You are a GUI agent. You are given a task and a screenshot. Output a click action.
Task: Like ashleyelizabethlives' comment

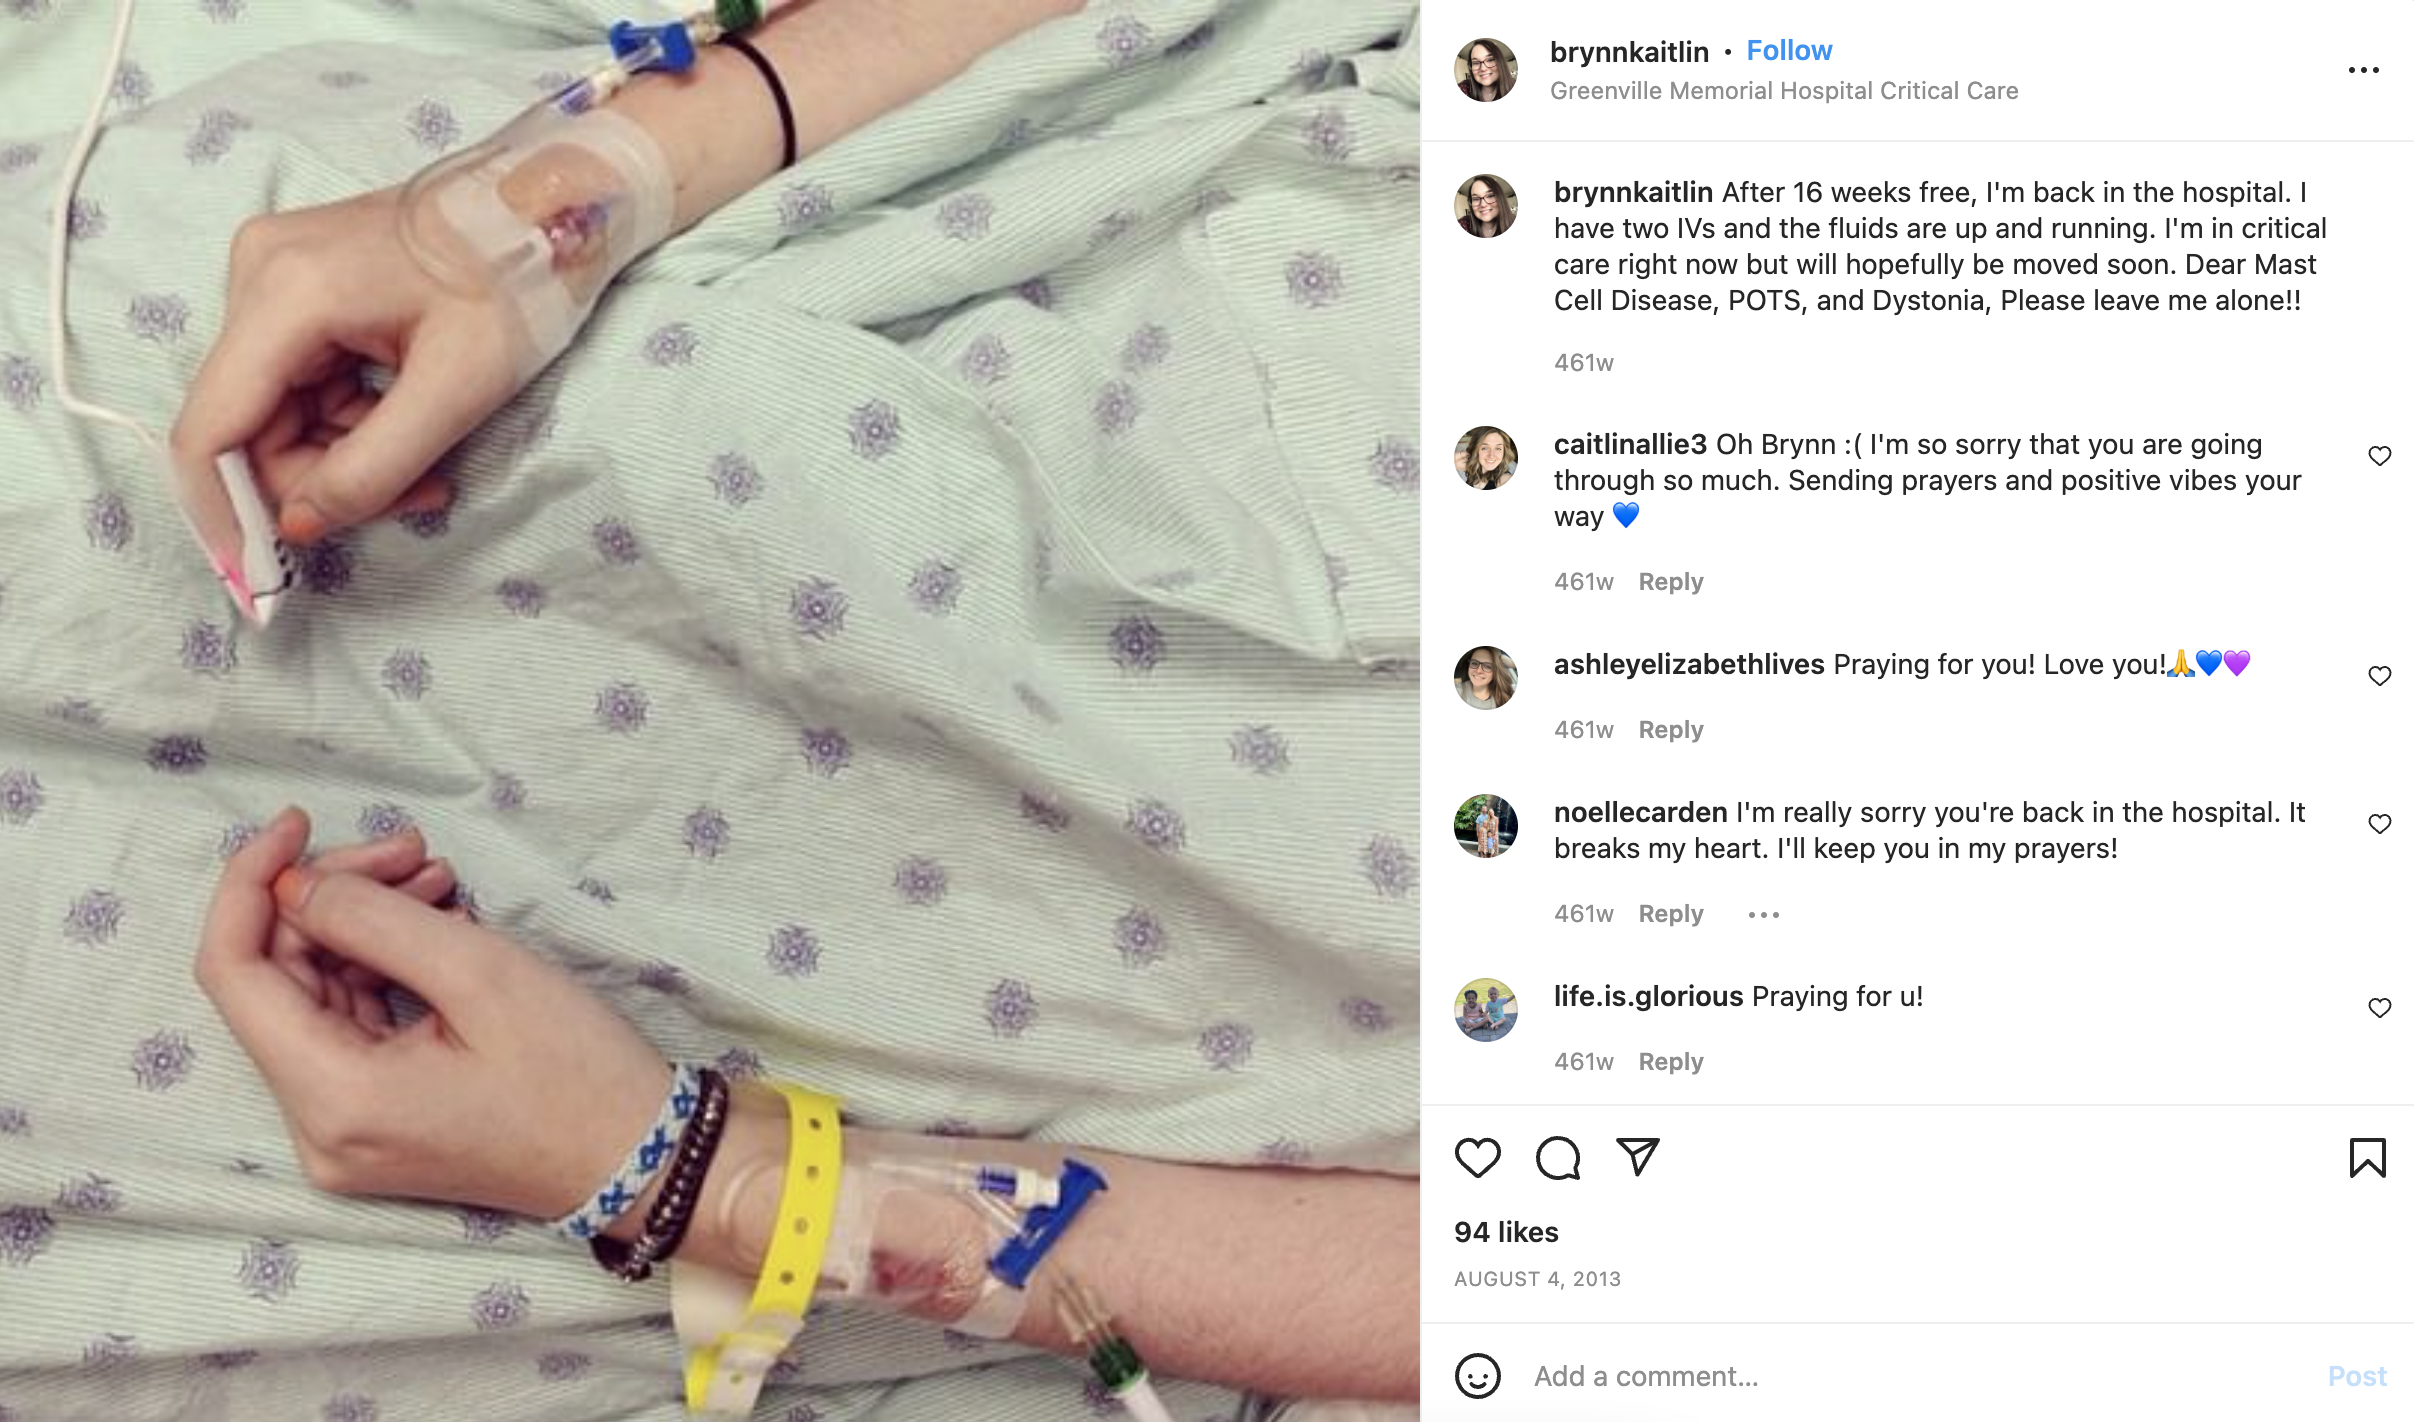(2380, 676)
